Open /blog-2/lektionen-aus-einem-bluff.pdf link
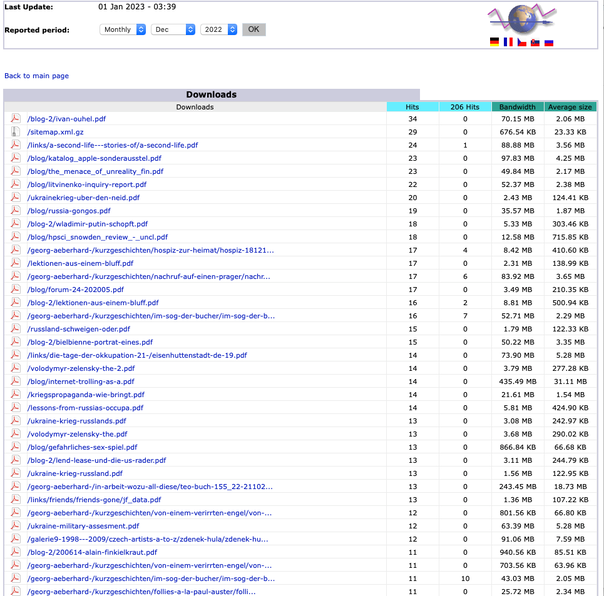 click(93, 302)
